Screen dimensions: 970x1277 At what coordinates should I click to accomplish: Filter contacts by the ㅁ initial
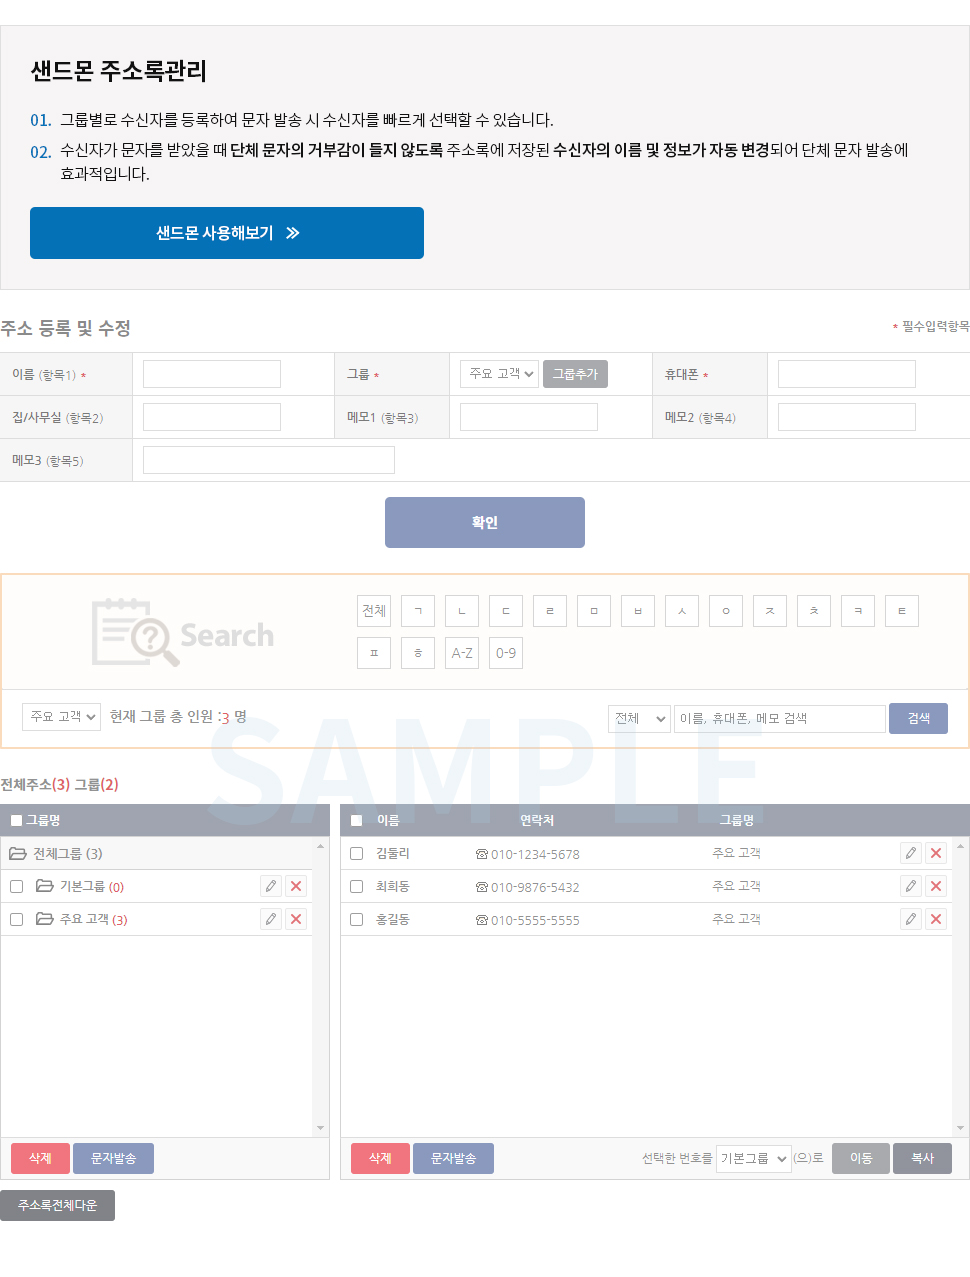pos(594,611)
